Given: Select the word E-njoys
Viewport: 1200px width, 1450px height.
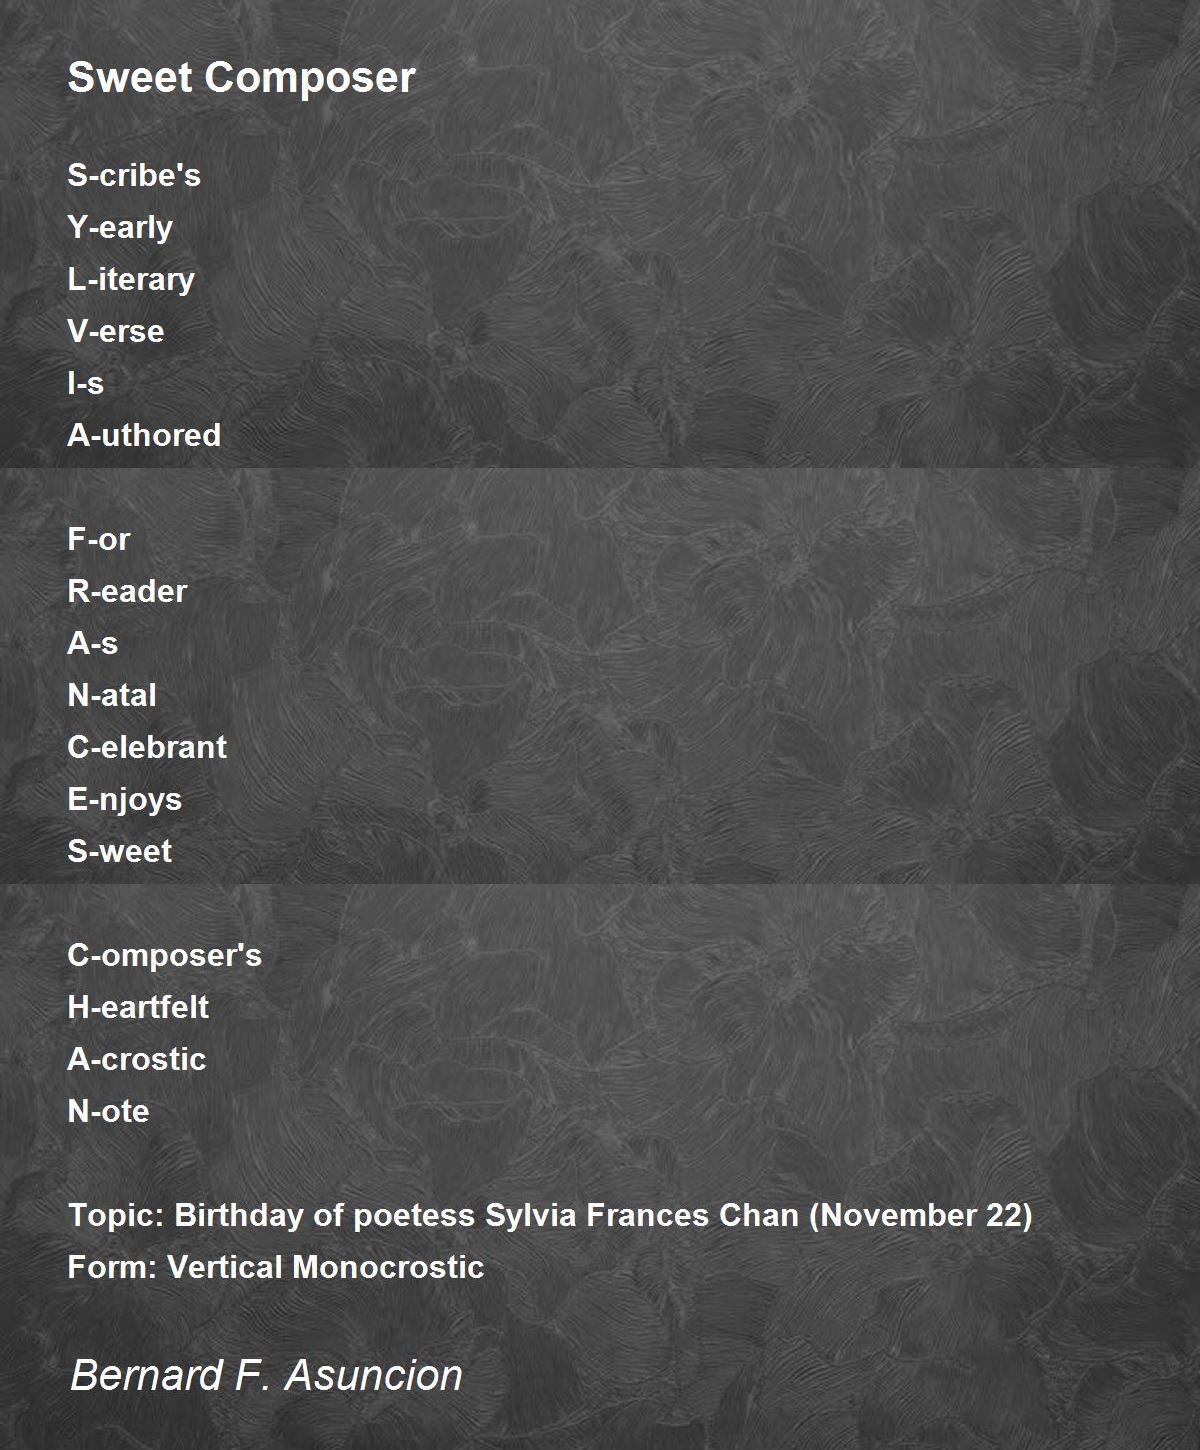Looking at the screenshot, I should pyautogui.click(x=125, y=800).
